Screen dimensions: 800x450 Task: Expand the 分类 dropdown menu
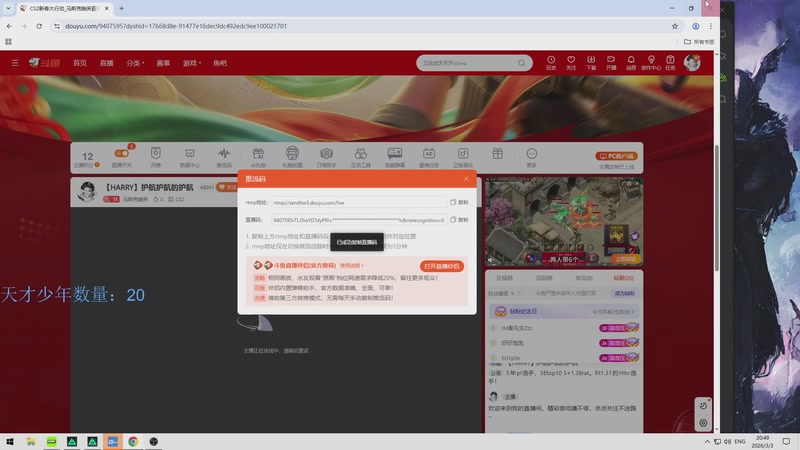(x=135, y=63)
